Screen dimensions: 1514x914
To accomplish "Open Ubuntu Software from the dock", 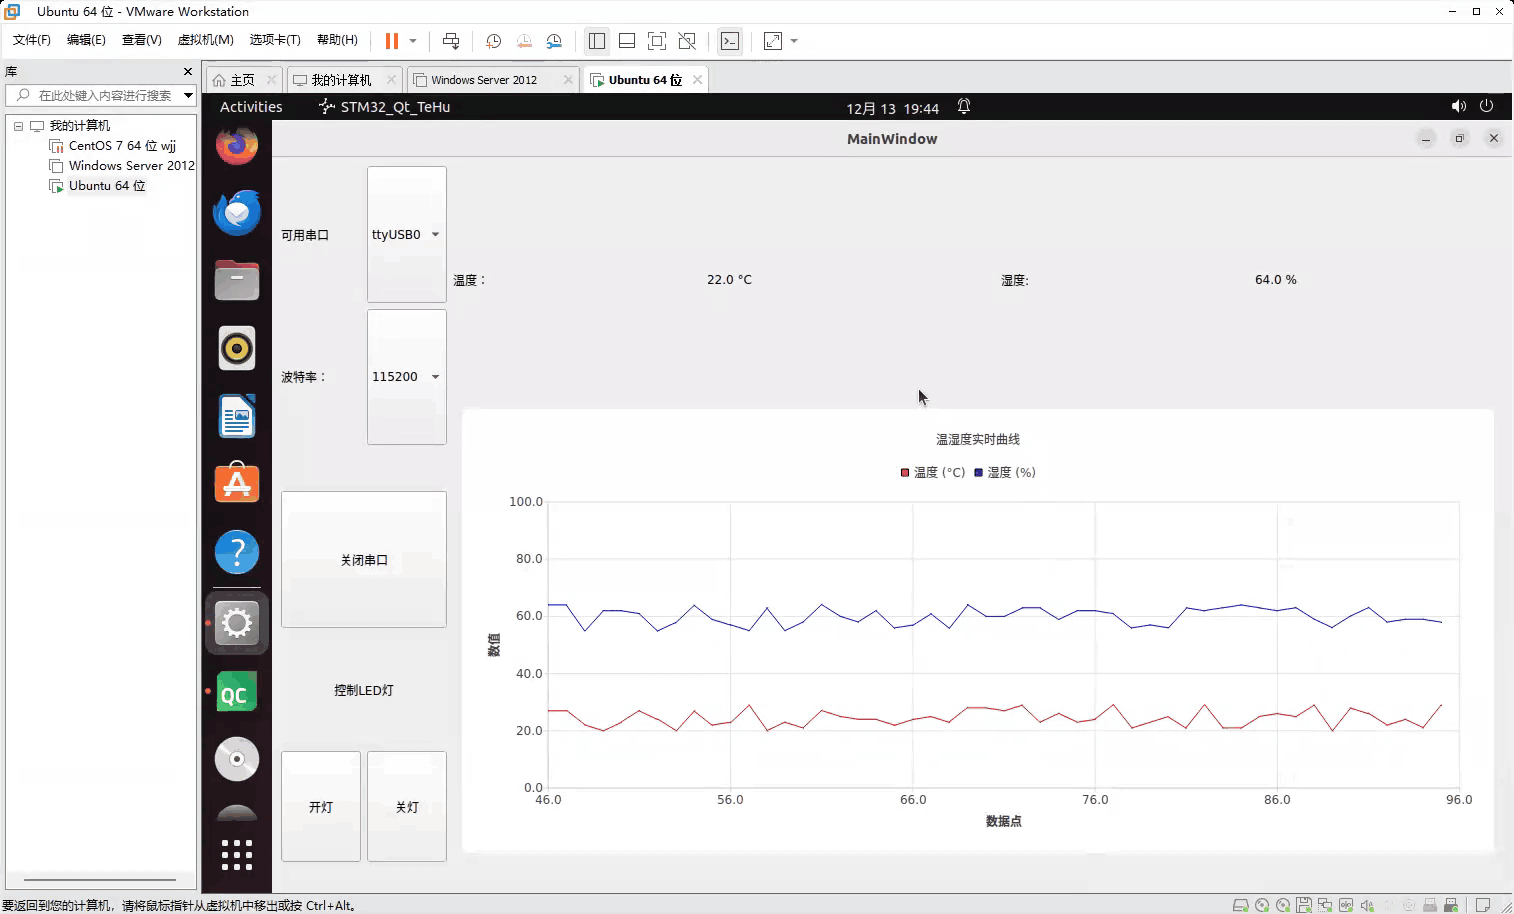I will point(237,483).
